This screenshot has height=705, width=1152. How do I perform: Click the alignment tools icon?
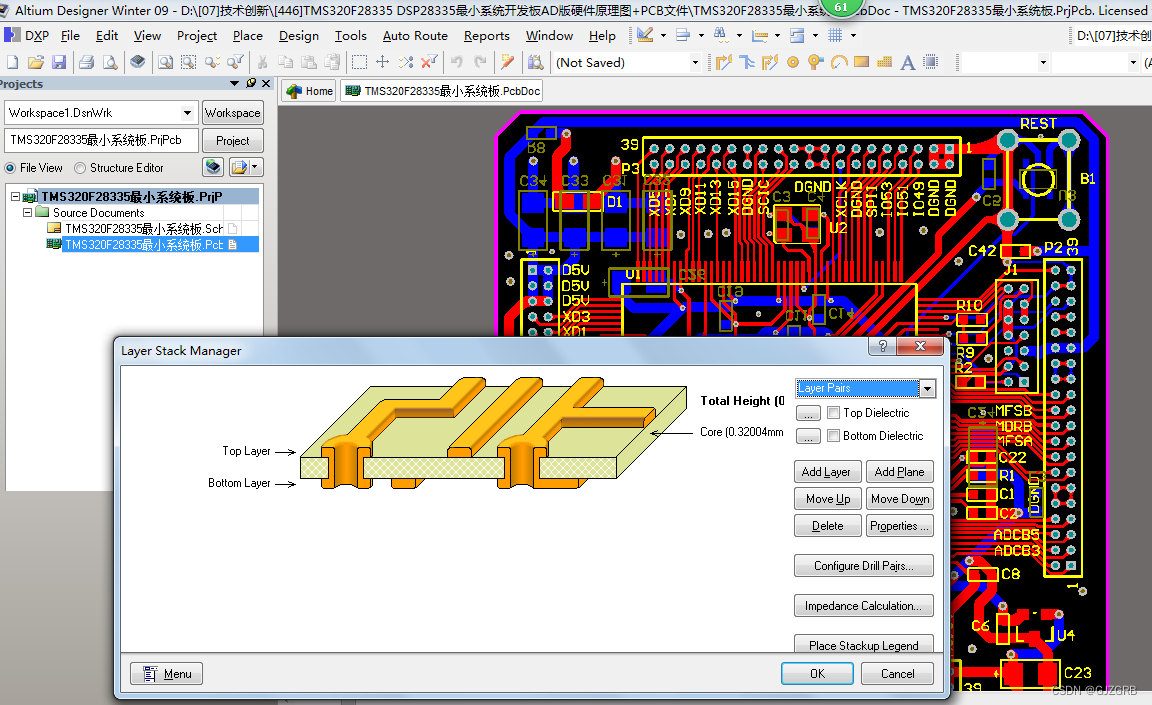tap(683, 35)
